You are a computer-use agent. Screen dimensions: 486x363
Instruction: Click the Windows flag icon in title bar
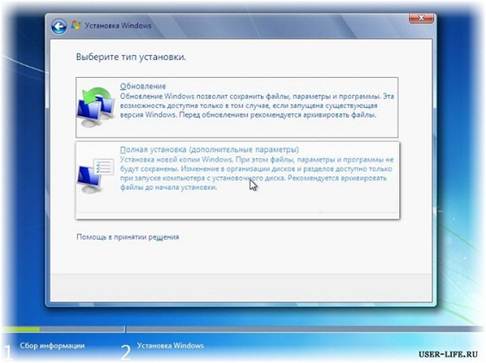click(x=76, y=25)
